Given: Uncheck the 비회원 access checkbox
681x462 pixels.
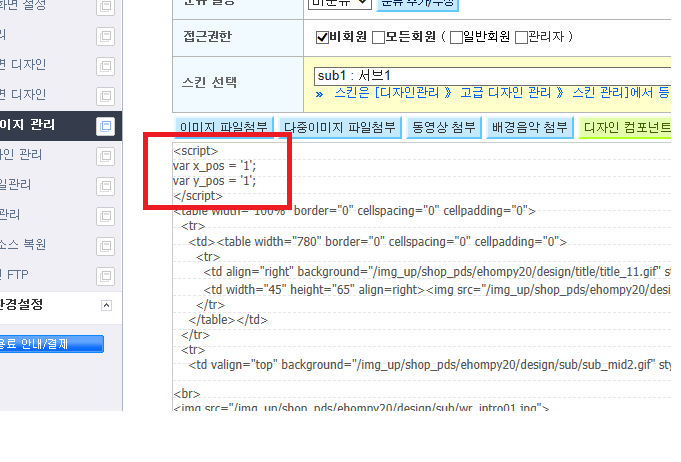Looking at the screenshot, I should (x=322, y=38).
